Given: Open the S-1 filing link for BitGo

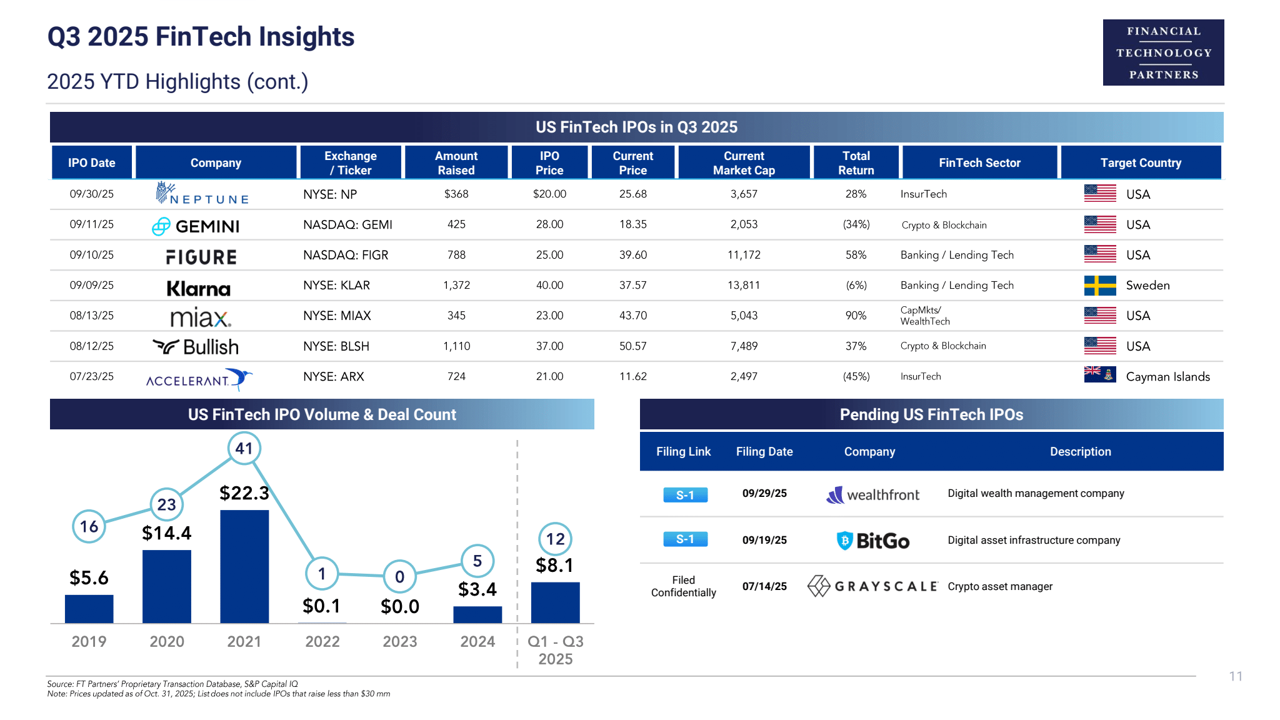Looking at the screenshot, I should 685,540.
